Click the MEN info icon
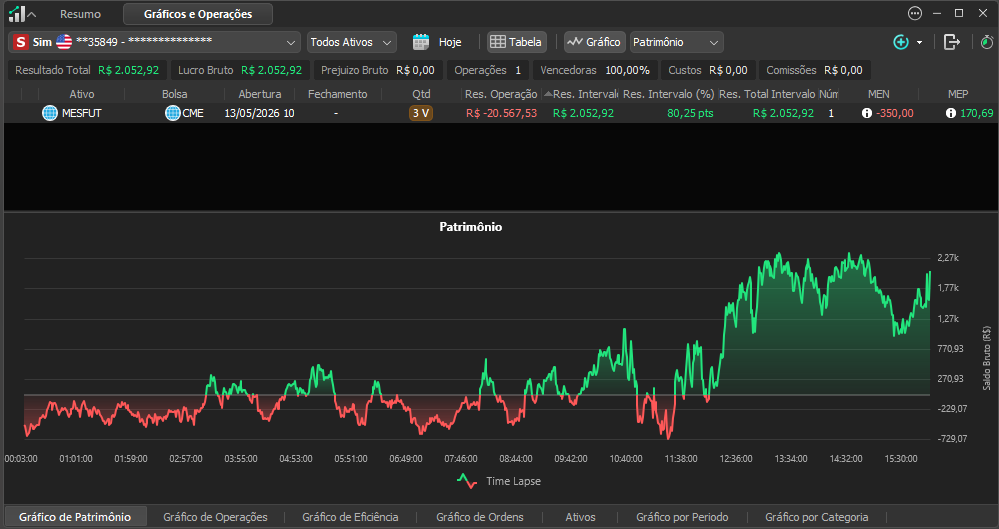 click(866, 113)
